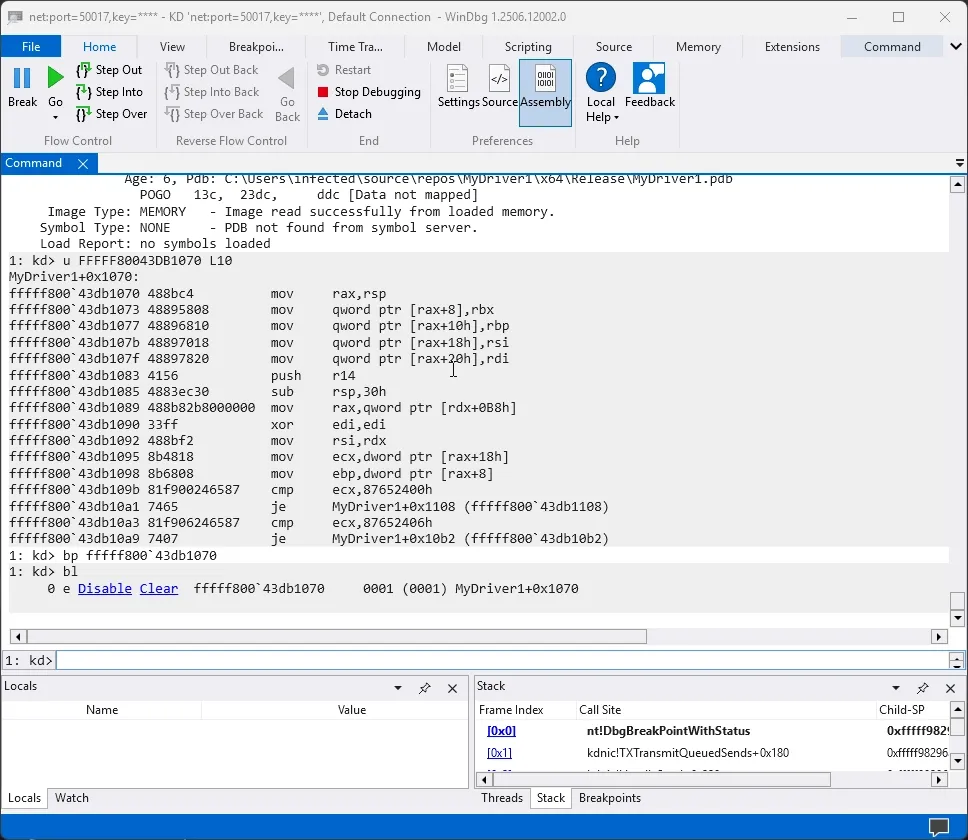Open the Feedback icon
The width and height of the screenshot is (968, 840).
(x=649, y=78)
